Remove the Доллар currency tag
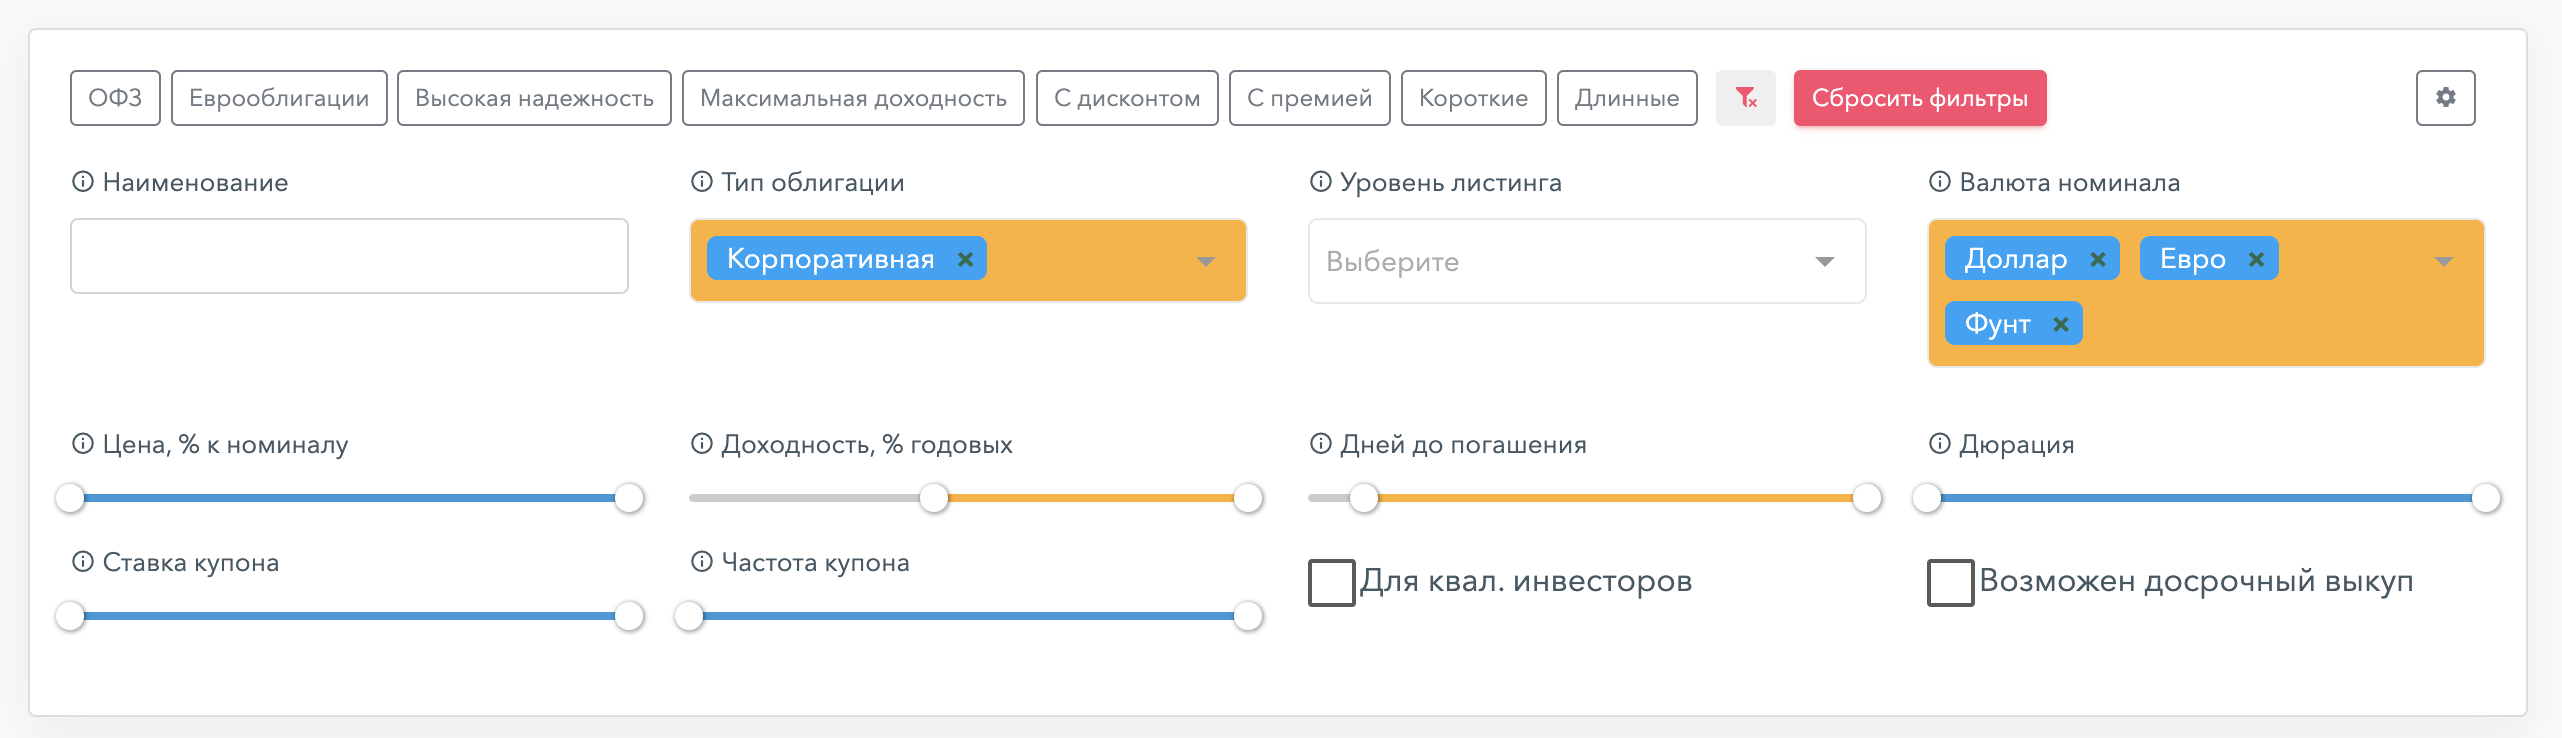 pyautogui.click(x=2097, y=259)
